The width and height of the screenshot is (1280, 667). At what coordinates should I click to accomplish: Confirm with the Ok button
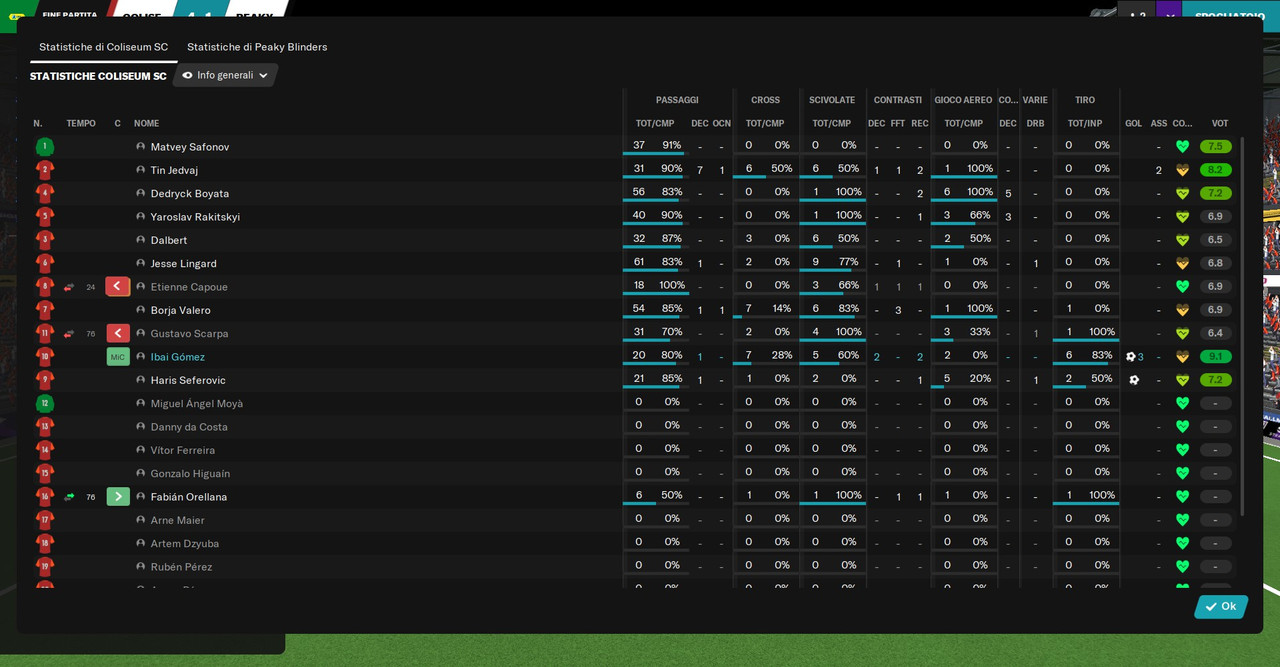pyautogui.click(x=1221, y=606)
